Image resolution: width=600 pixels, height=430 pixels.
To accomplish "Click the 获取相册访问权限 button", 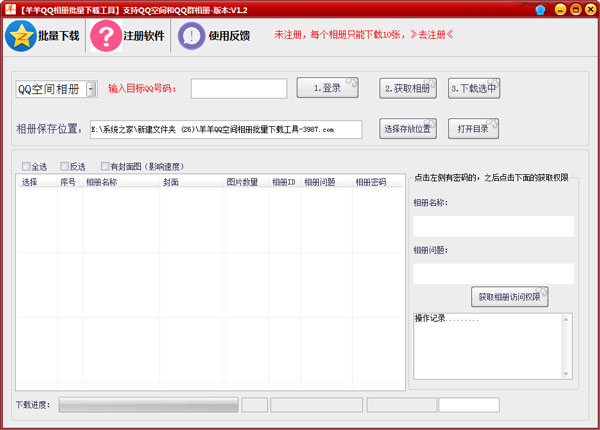I will click(510, 297).
